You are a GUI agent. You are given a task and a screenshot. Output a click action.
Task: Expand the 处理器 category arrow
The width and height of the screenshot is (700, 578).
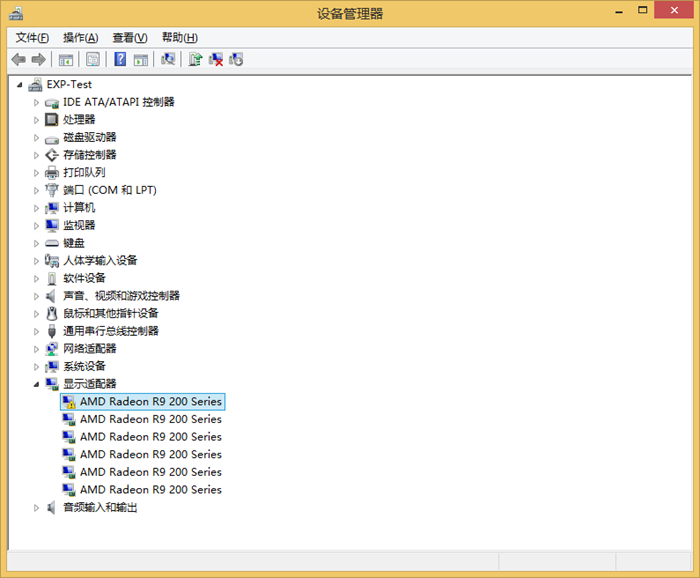click(x=37, y=120)
